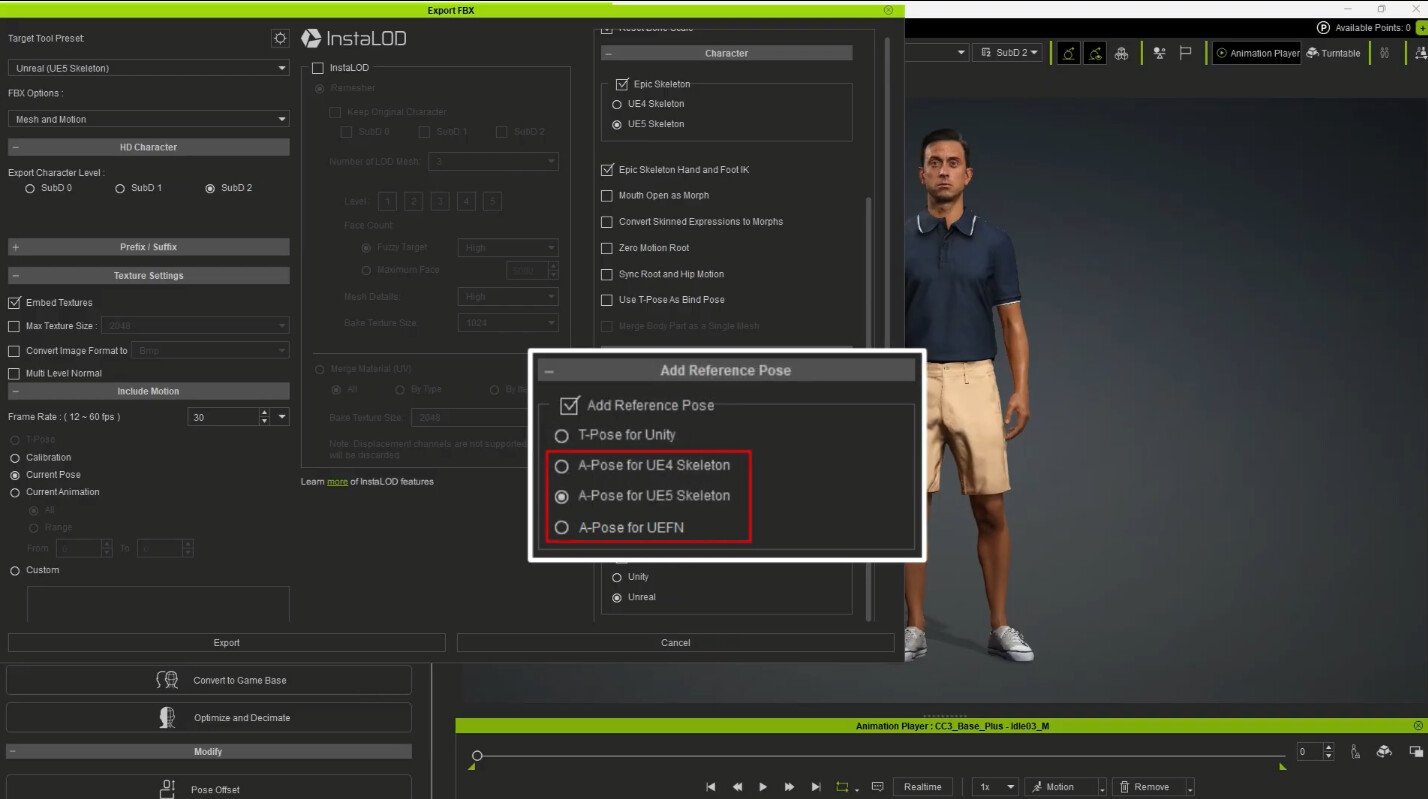Enable Convert Image Format to checkbox
This screenshot has height=799, width=1428.
pyautogui.click(x=14, y=351)
